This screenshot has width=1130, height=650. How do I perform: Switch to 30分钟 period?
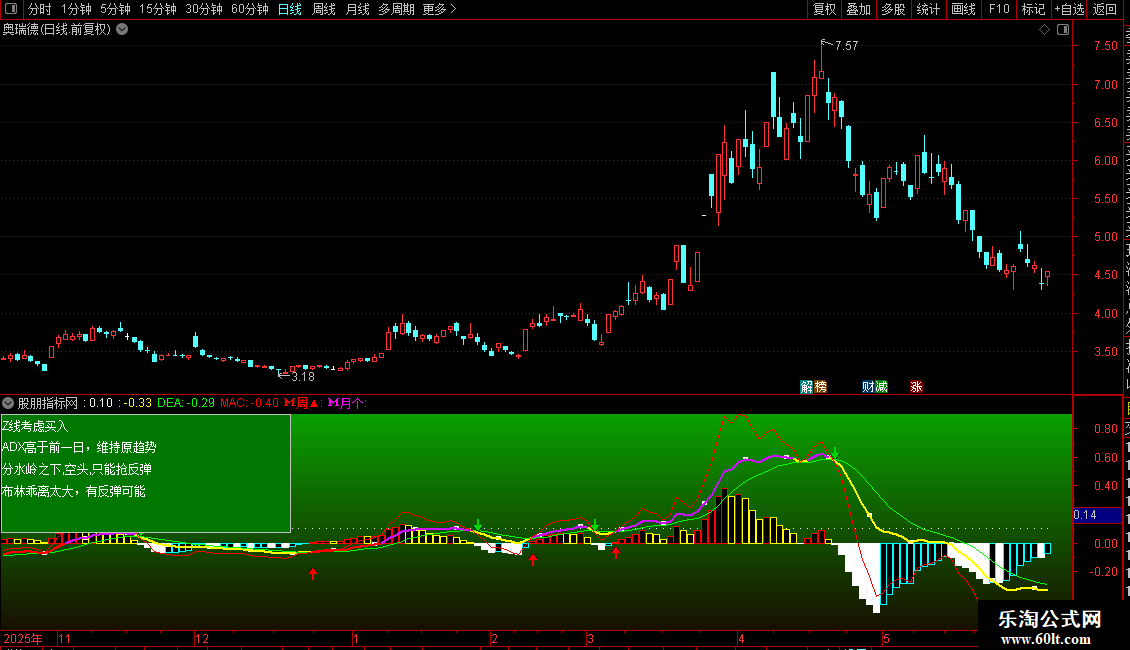204,9
